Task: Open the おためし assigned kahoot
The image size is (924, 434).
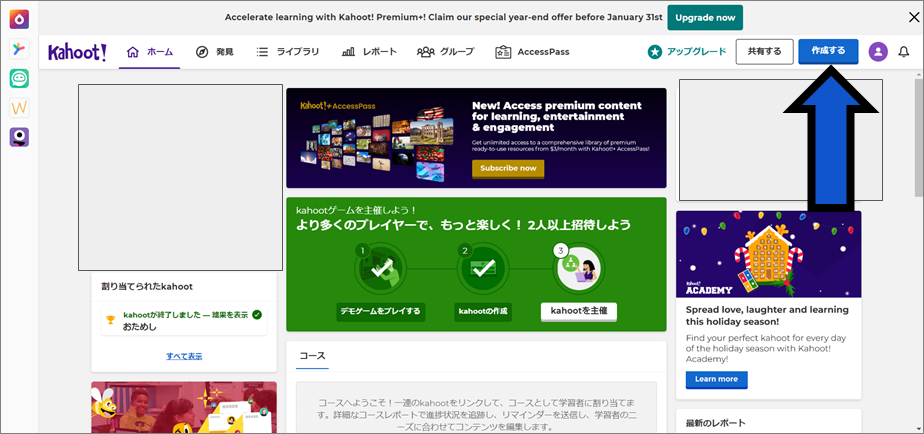Action: tap(184, 320)
